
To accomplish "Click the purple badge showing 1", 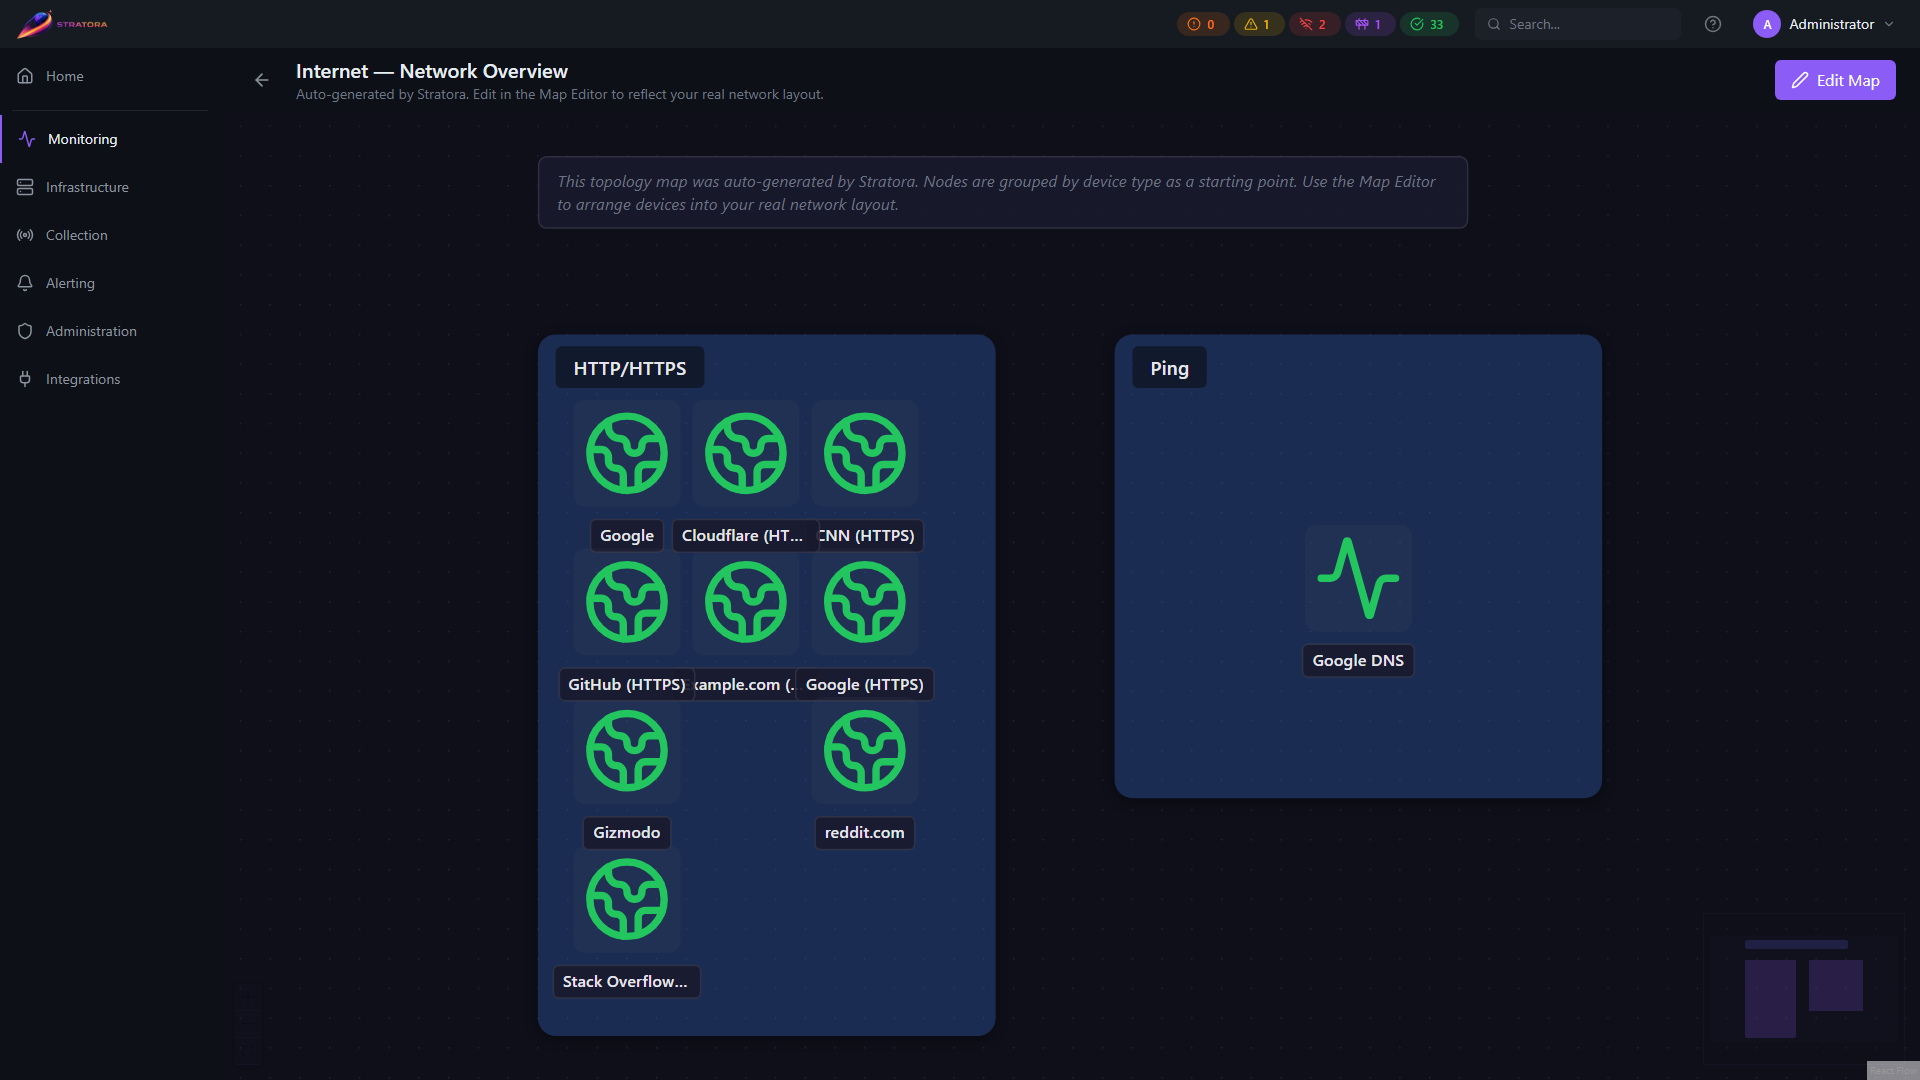I will [x=1369, y=24].
